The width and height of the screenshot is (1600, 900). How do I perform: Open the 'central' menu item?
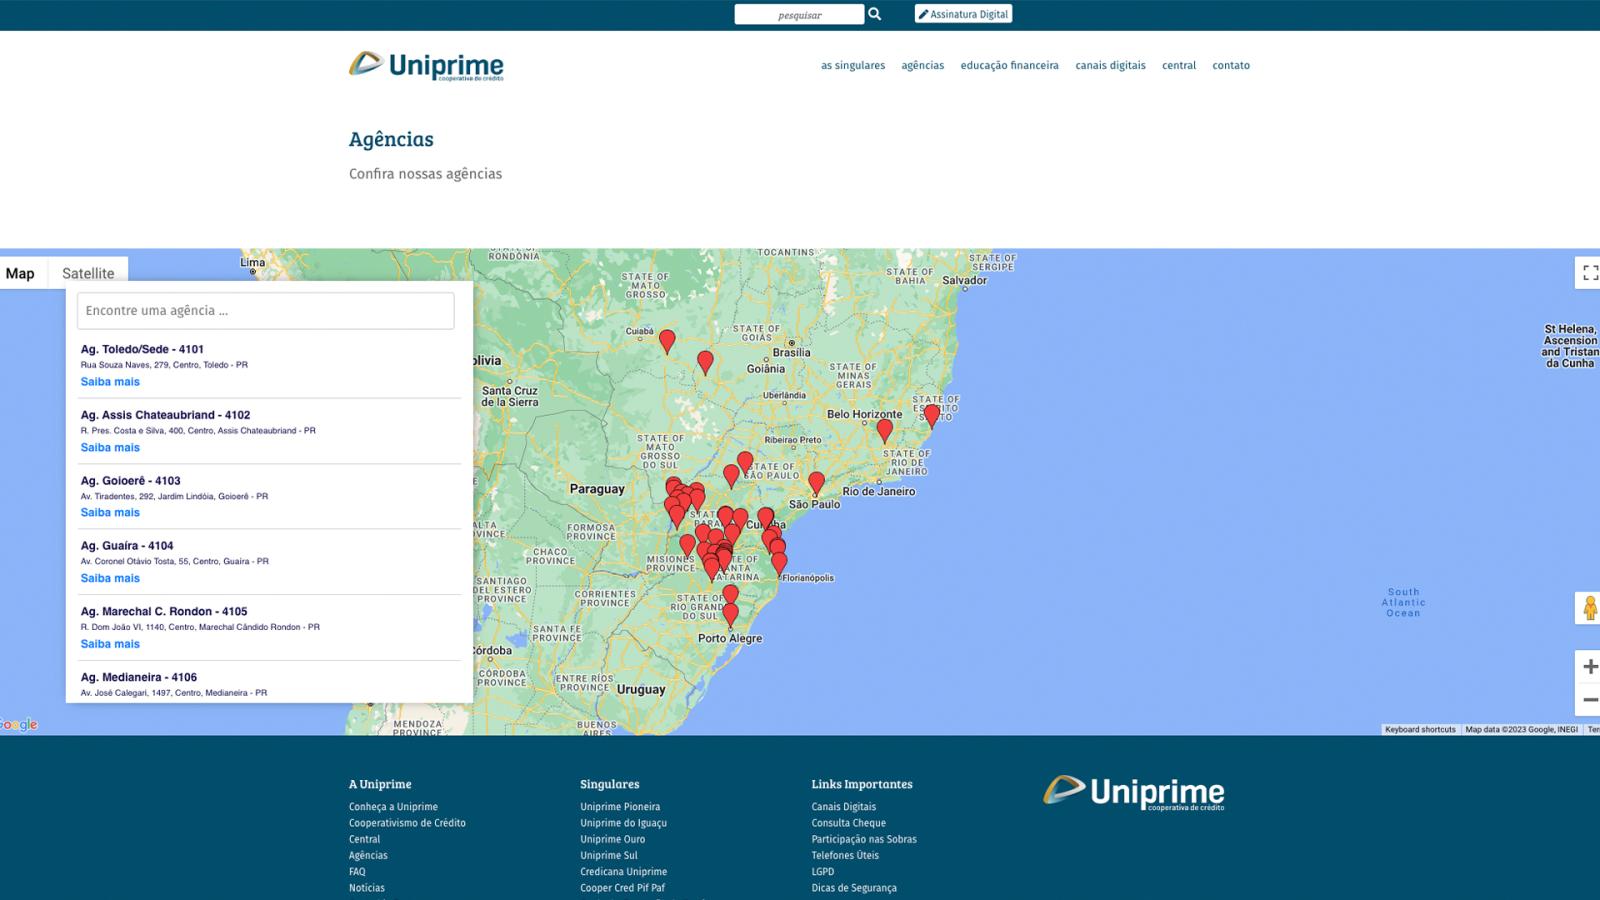(x=1179, y=65)
